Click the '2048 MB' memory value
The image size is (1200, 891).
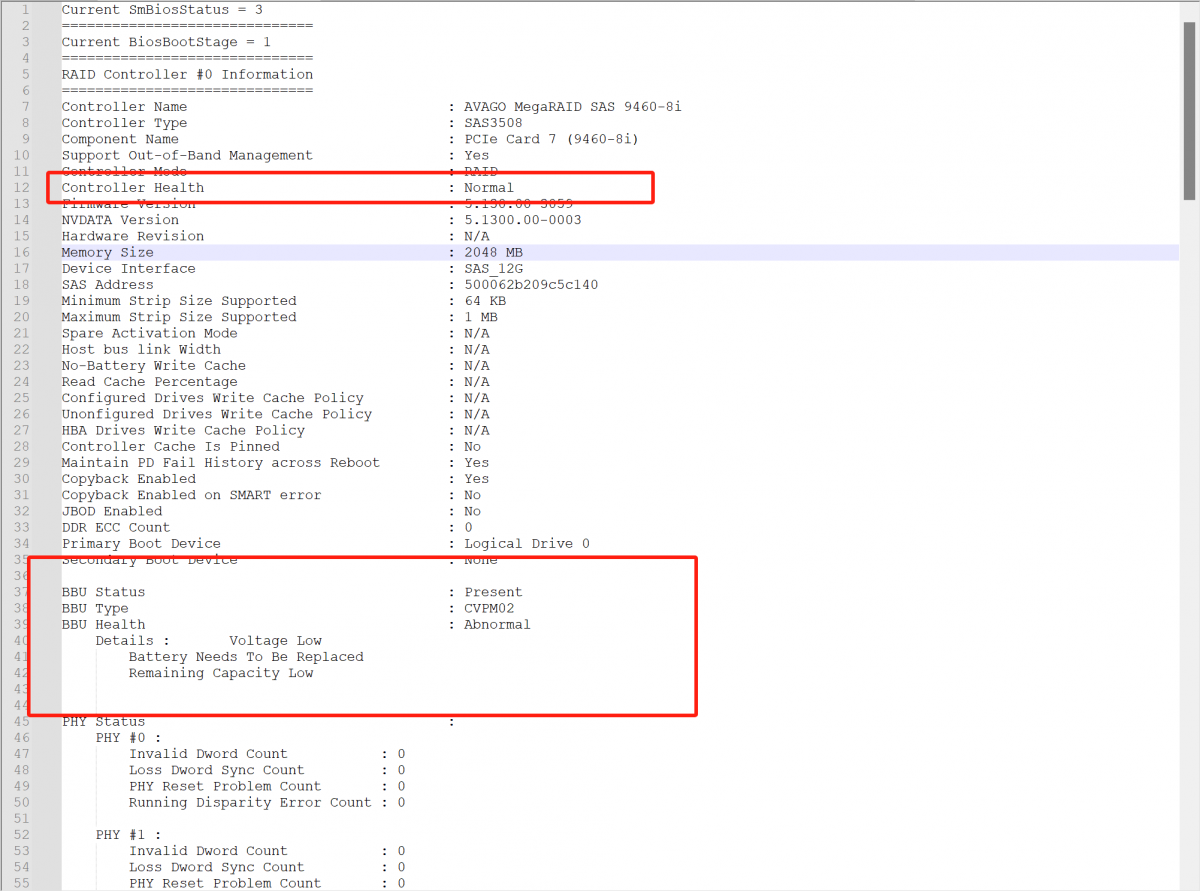pyautogui.click(x=493, y=253)
